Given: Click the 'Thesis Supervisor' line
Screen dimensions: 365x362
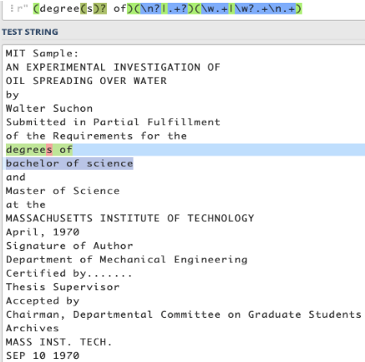Looking at the screenshot, I should 62,287.
